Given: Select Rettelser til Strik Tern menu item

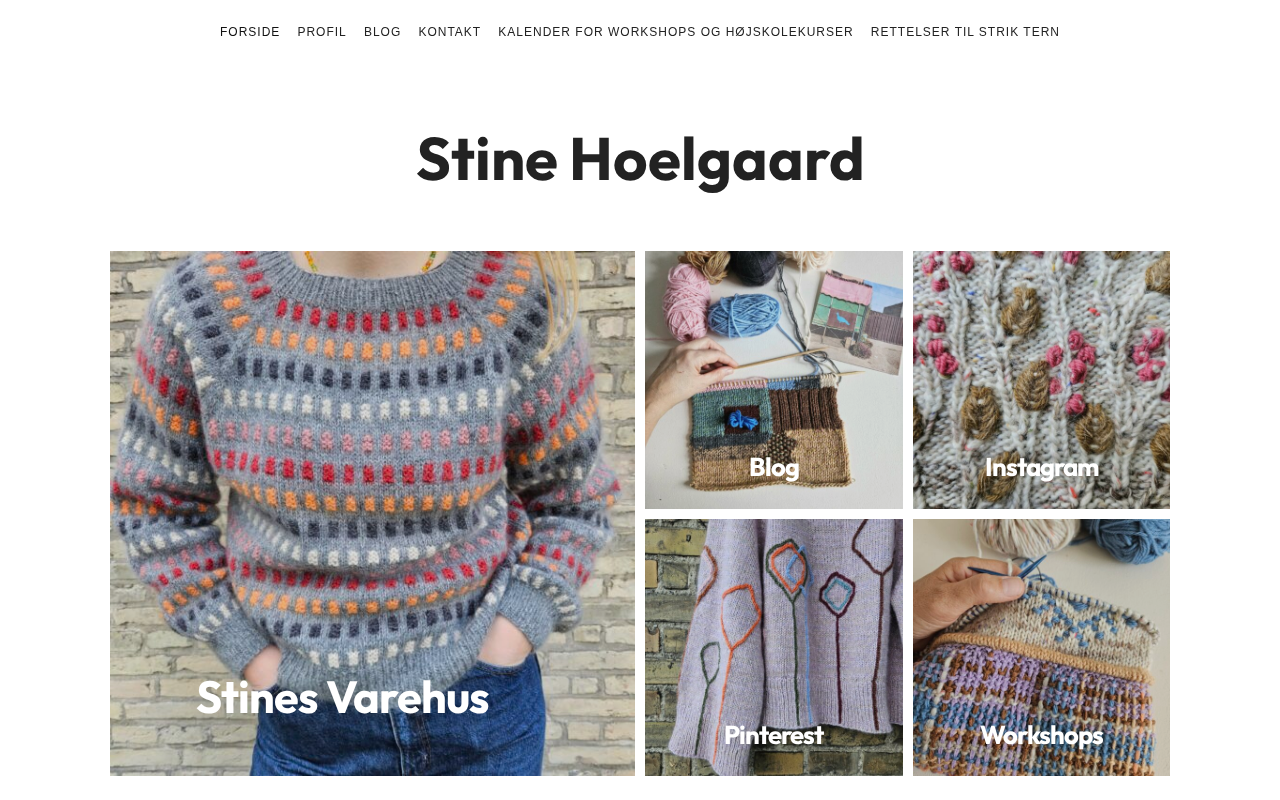Looking at the screenshot, I should click(x=965, y=32).
